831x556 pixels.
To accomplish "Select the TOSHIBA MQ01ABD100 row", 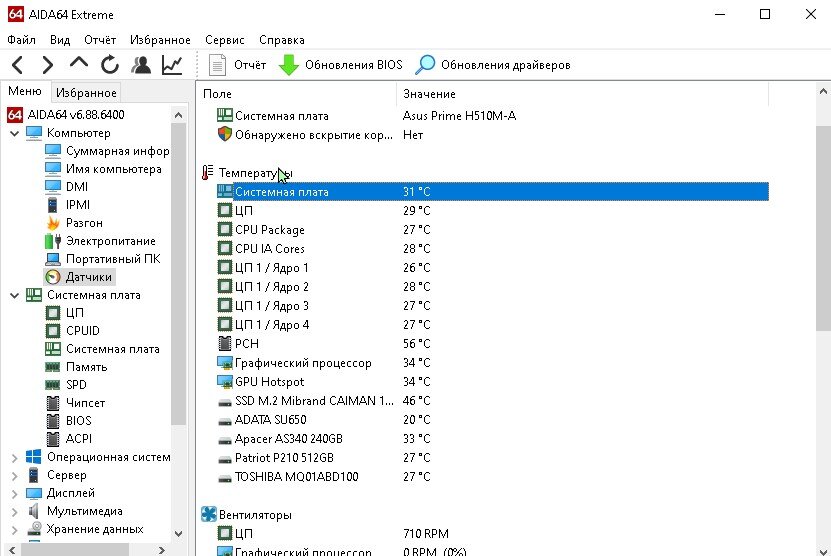I will (492, 477).
